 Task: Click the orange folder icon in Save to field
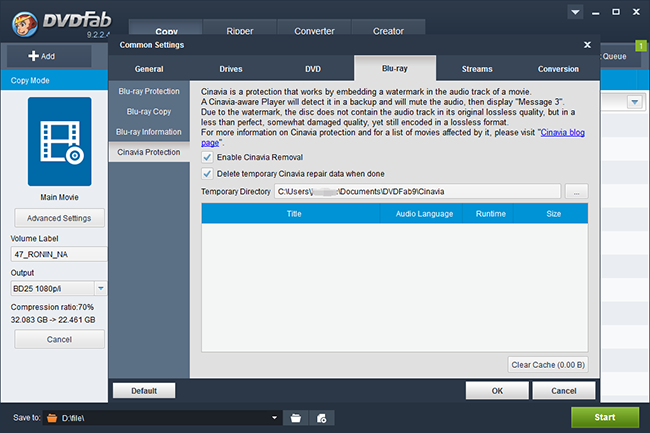pos(52,418)
